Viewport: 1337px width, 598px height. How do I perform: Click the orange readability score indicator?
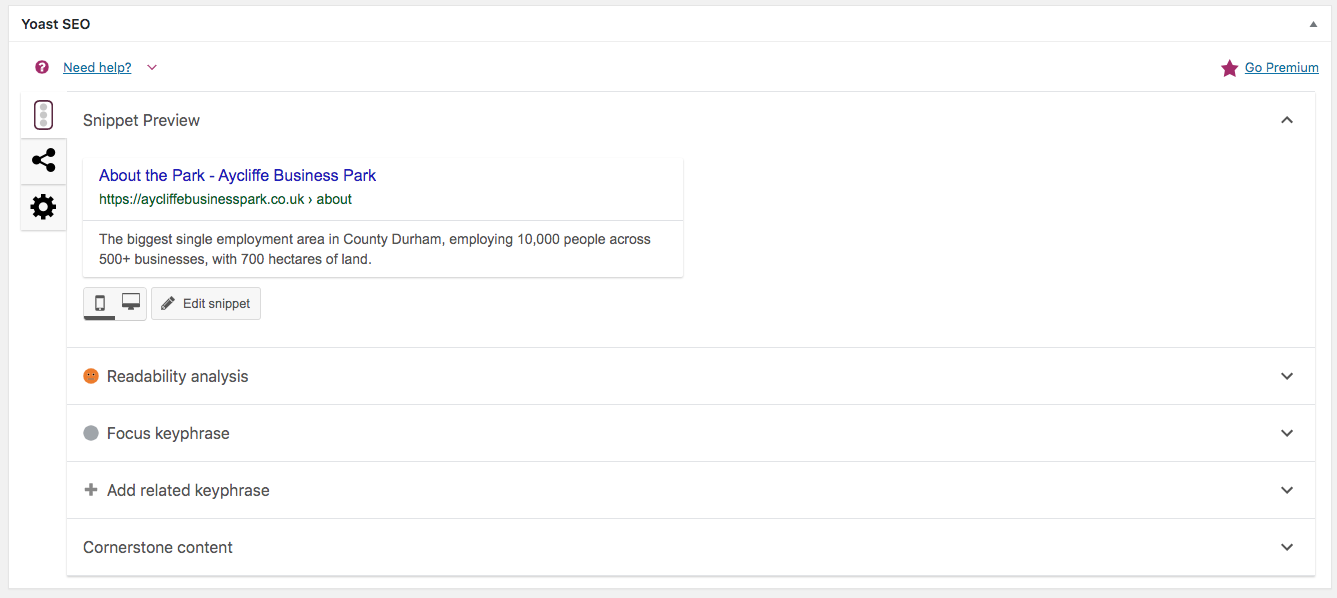91,376
